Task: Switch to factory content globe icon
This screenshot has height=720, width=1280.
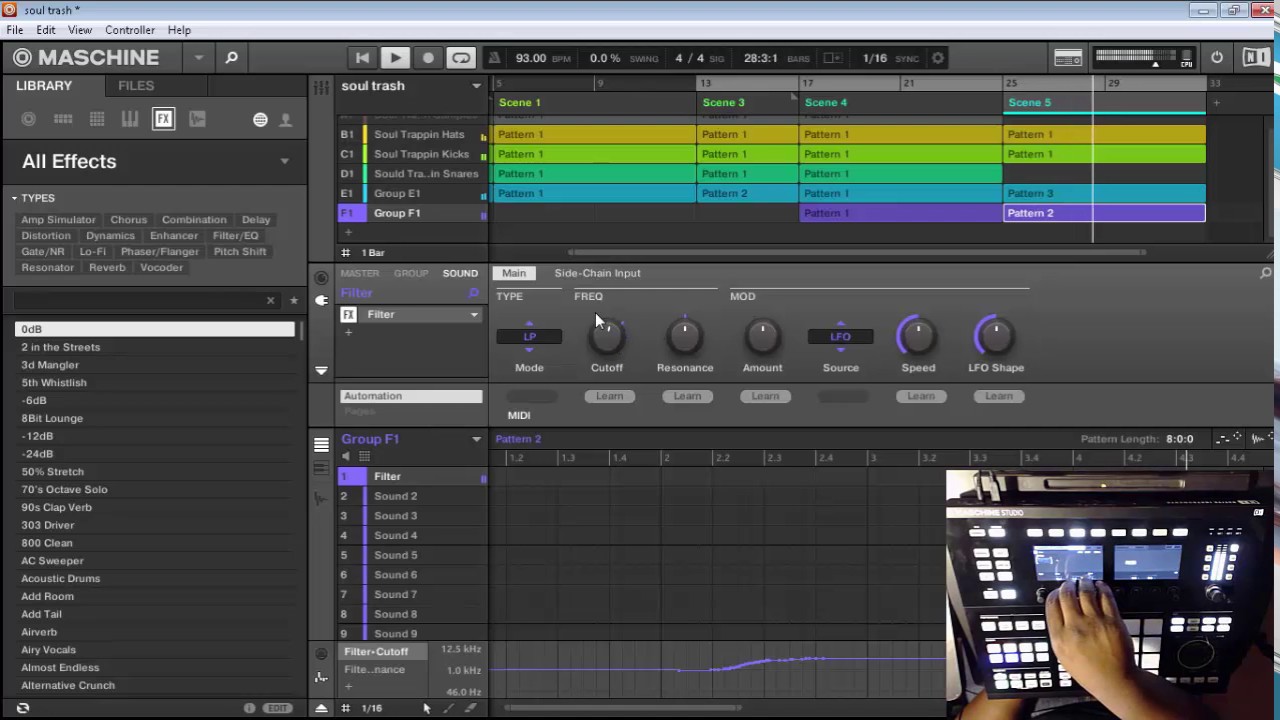Action: pos(260,119)
